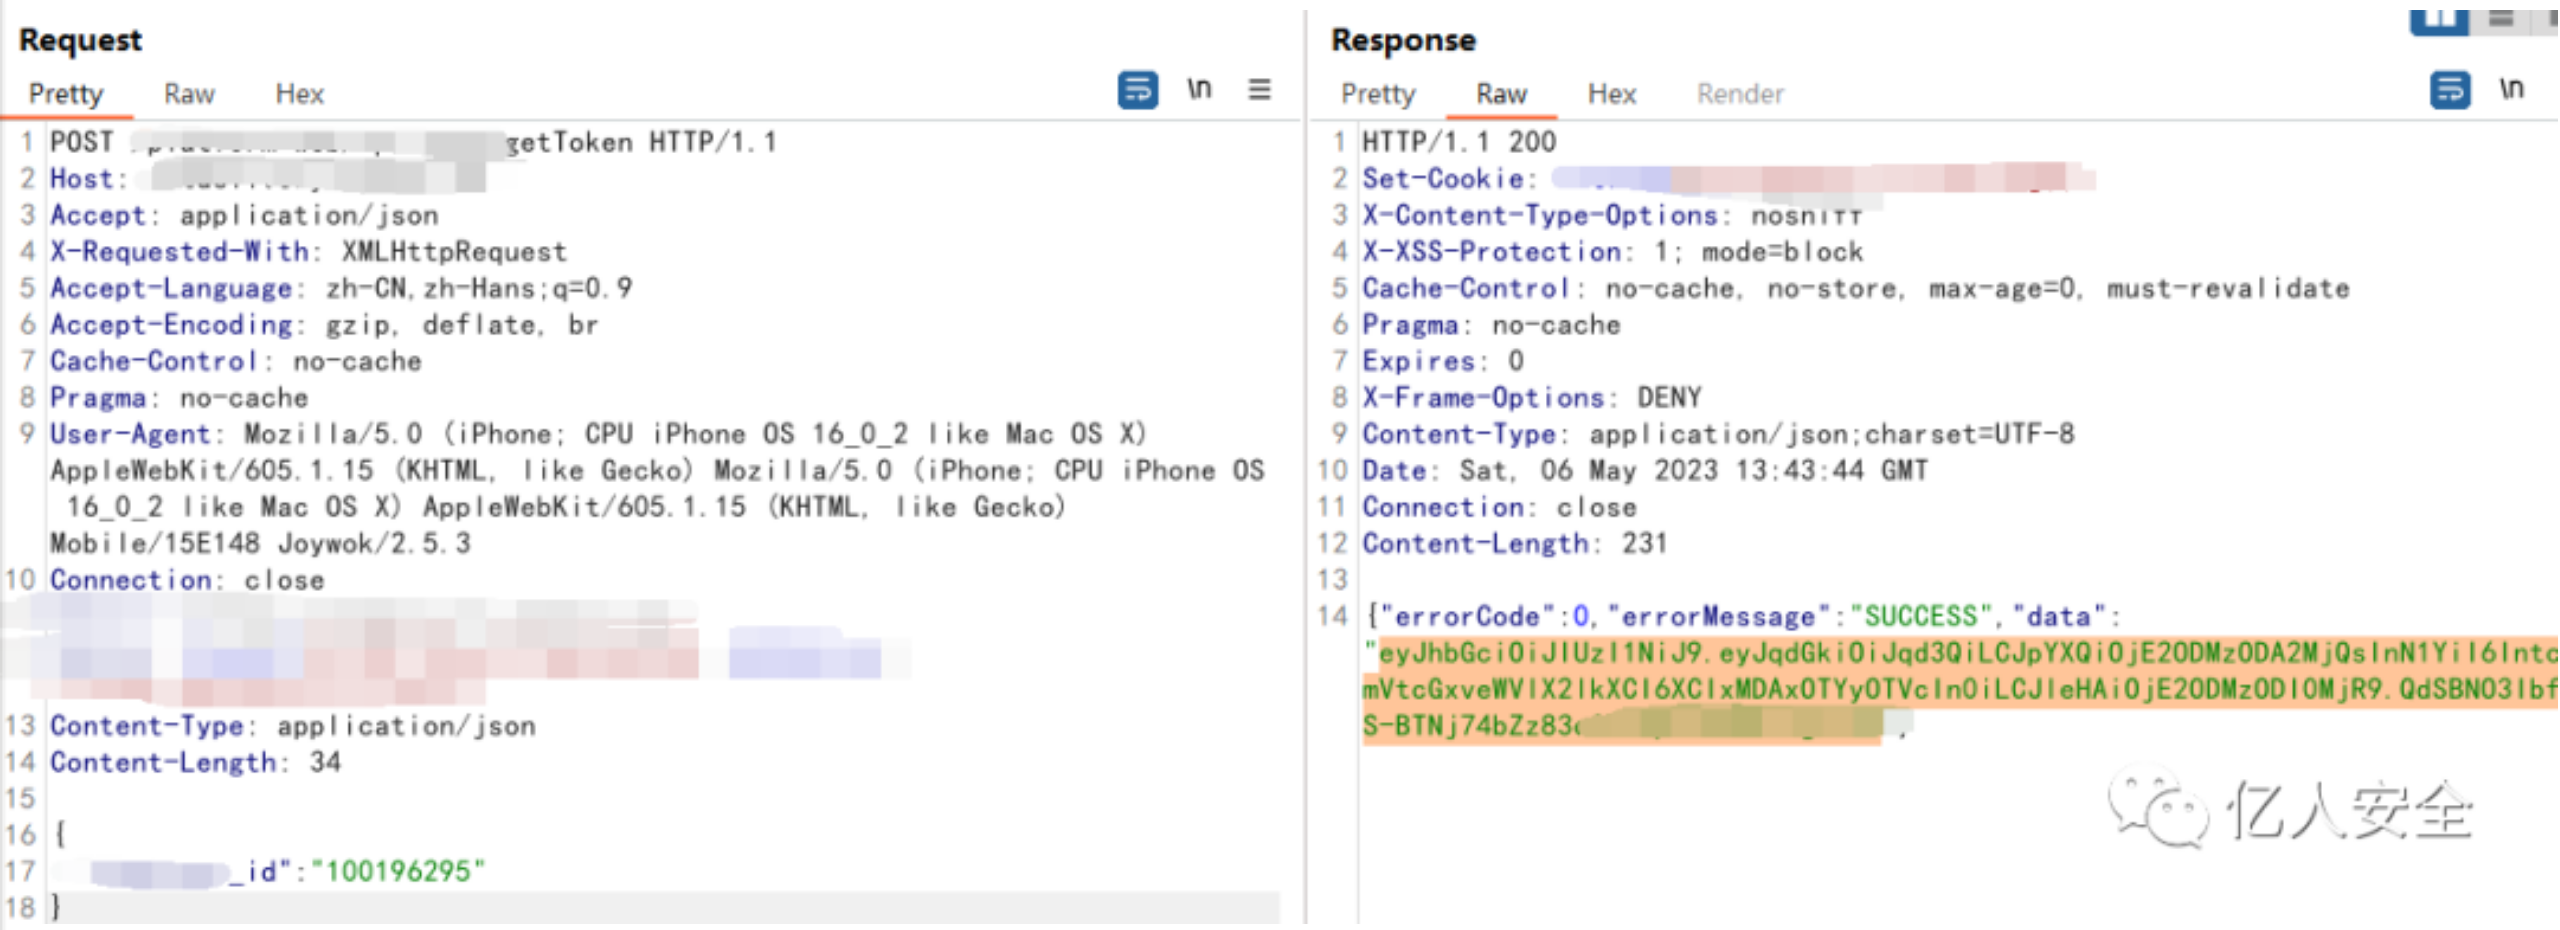This screenshot has height=930, width=2560.
Task: Click the Content-Length: 231 line
Action: [1515, 544]
